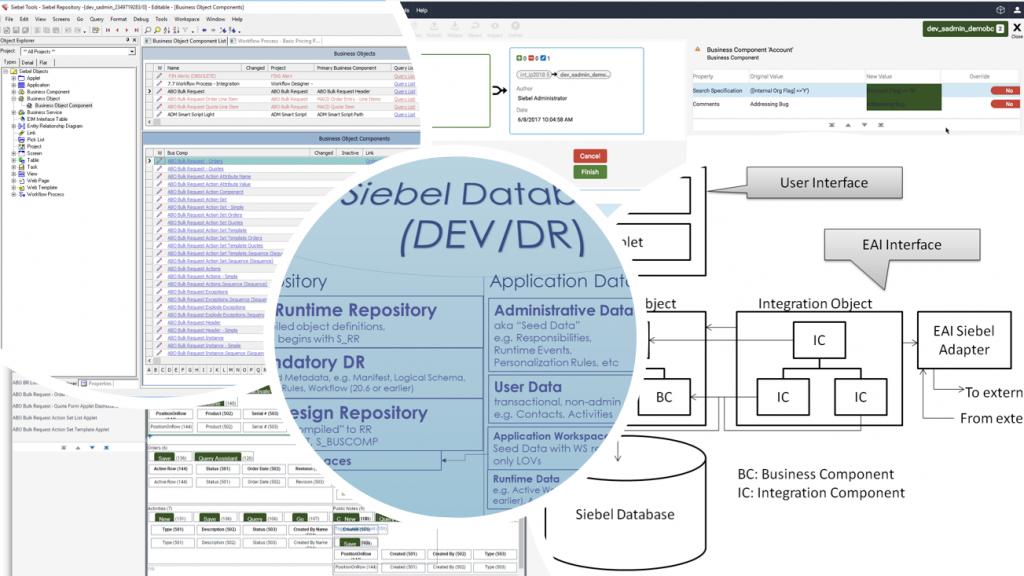This screenshot has width=1024, height=576.
Task: Click the first record navigation arrow icon
Action: point(108,30)
